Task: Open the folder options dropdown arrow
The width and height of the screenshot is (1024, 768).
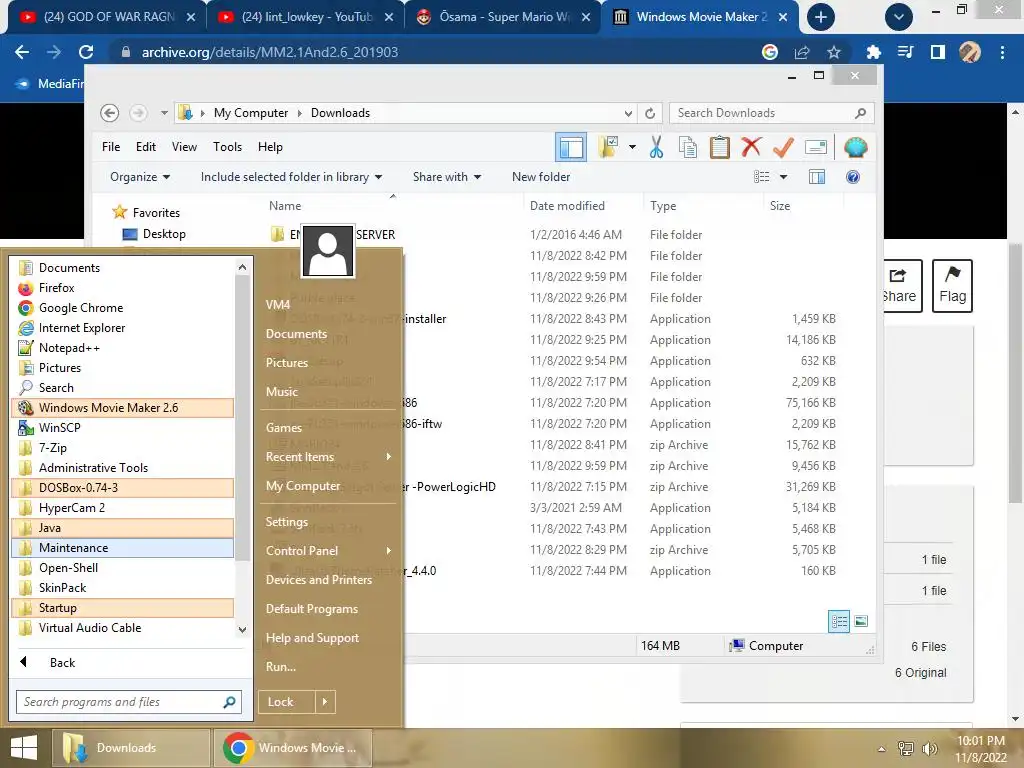Action: [632, 147]
